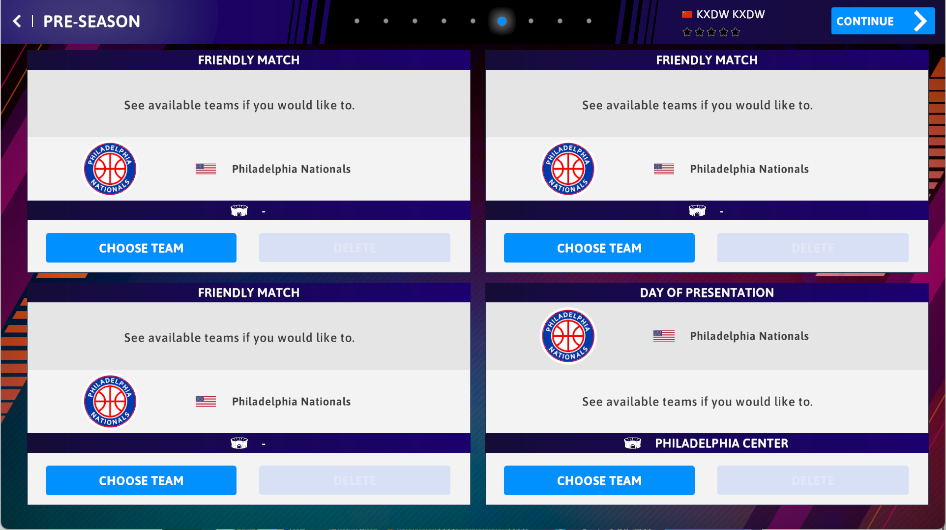Click the stadium icon next to Philadelphia Center
The width and height of the screenshot is (946, 530).
tap(633, 443)
